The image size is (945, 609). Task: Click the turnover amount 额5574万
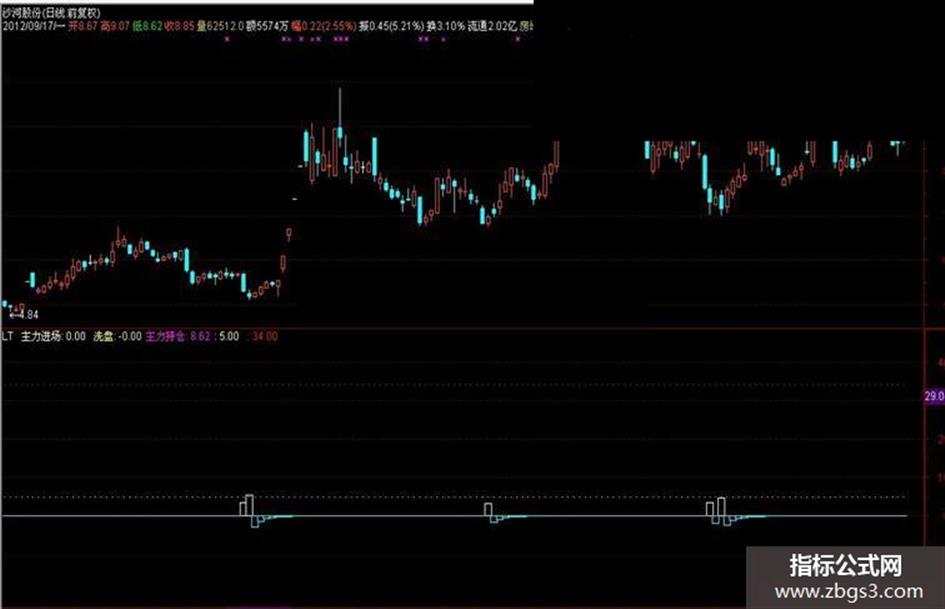(267, 26)
